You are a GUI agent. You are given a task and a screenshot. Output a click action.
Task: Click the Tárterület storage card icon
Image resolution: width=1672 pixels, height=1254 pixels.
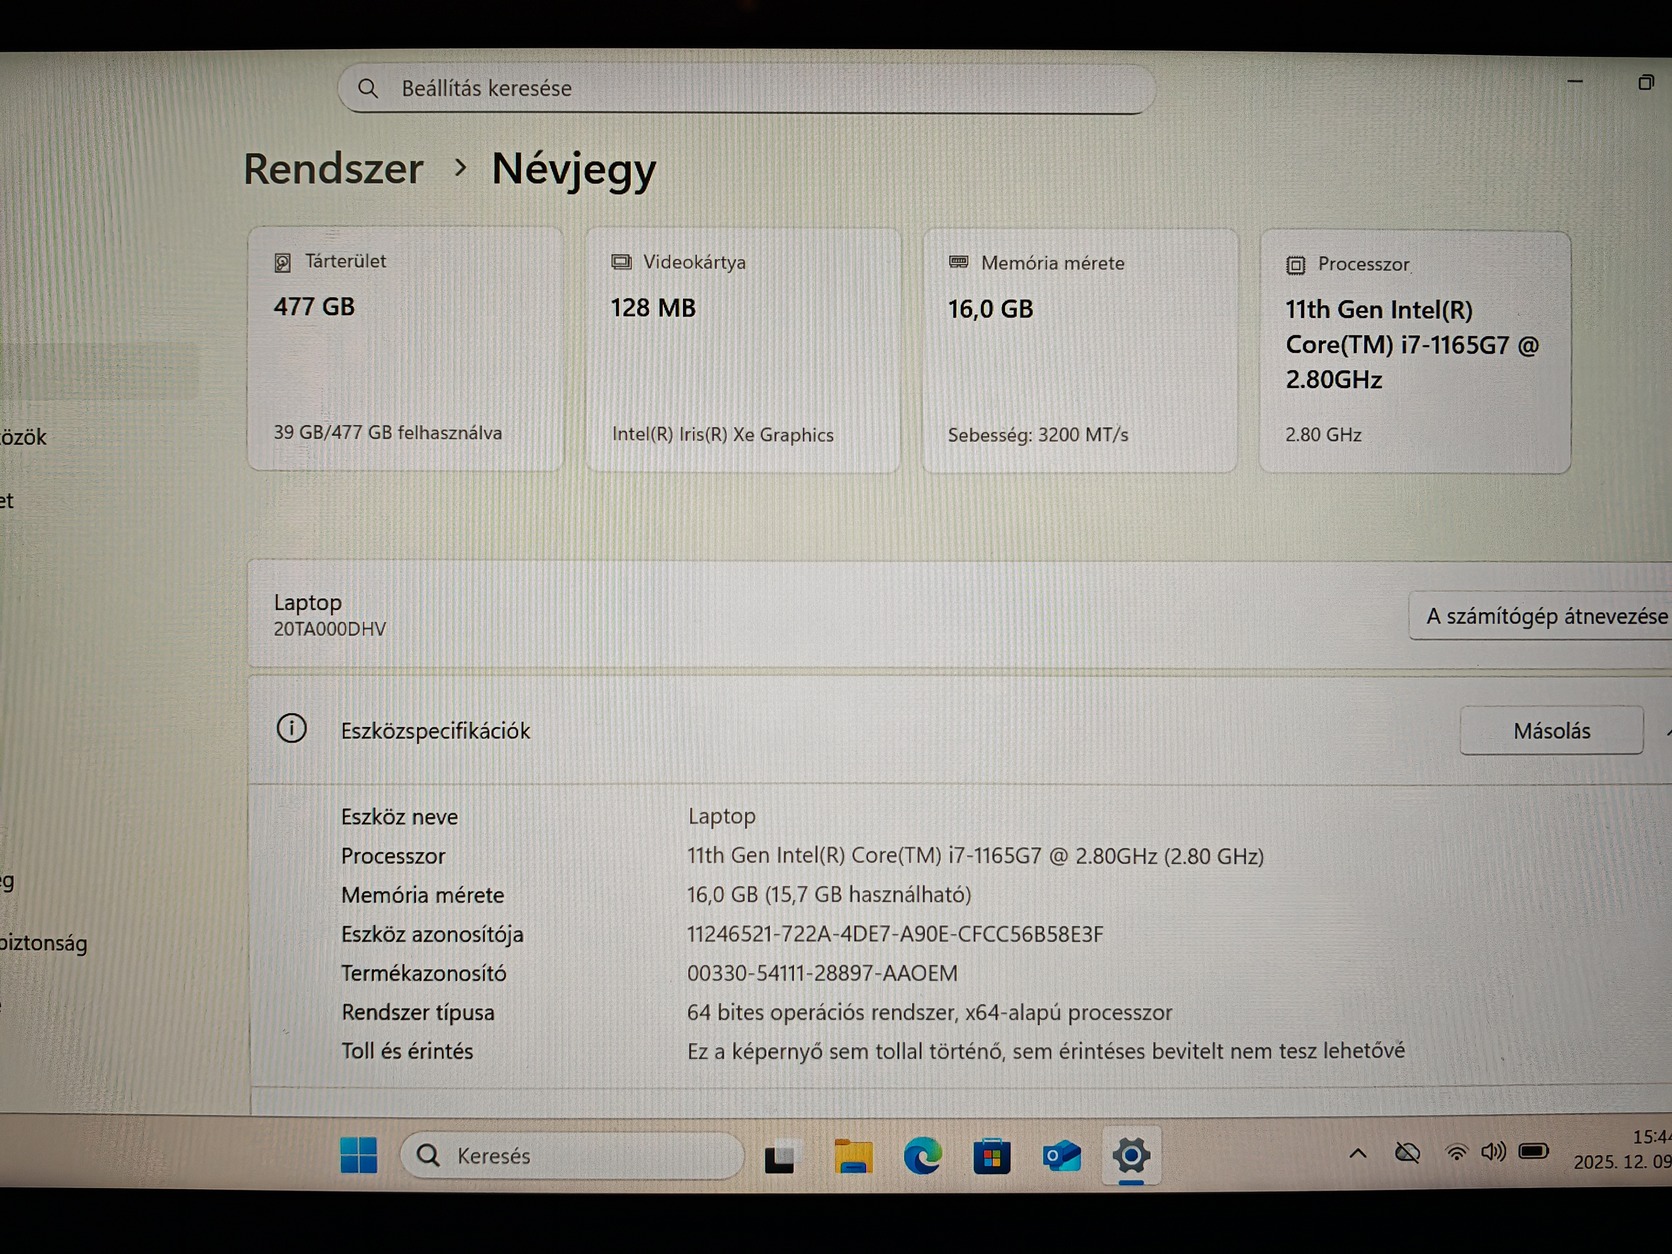point(283,262)
